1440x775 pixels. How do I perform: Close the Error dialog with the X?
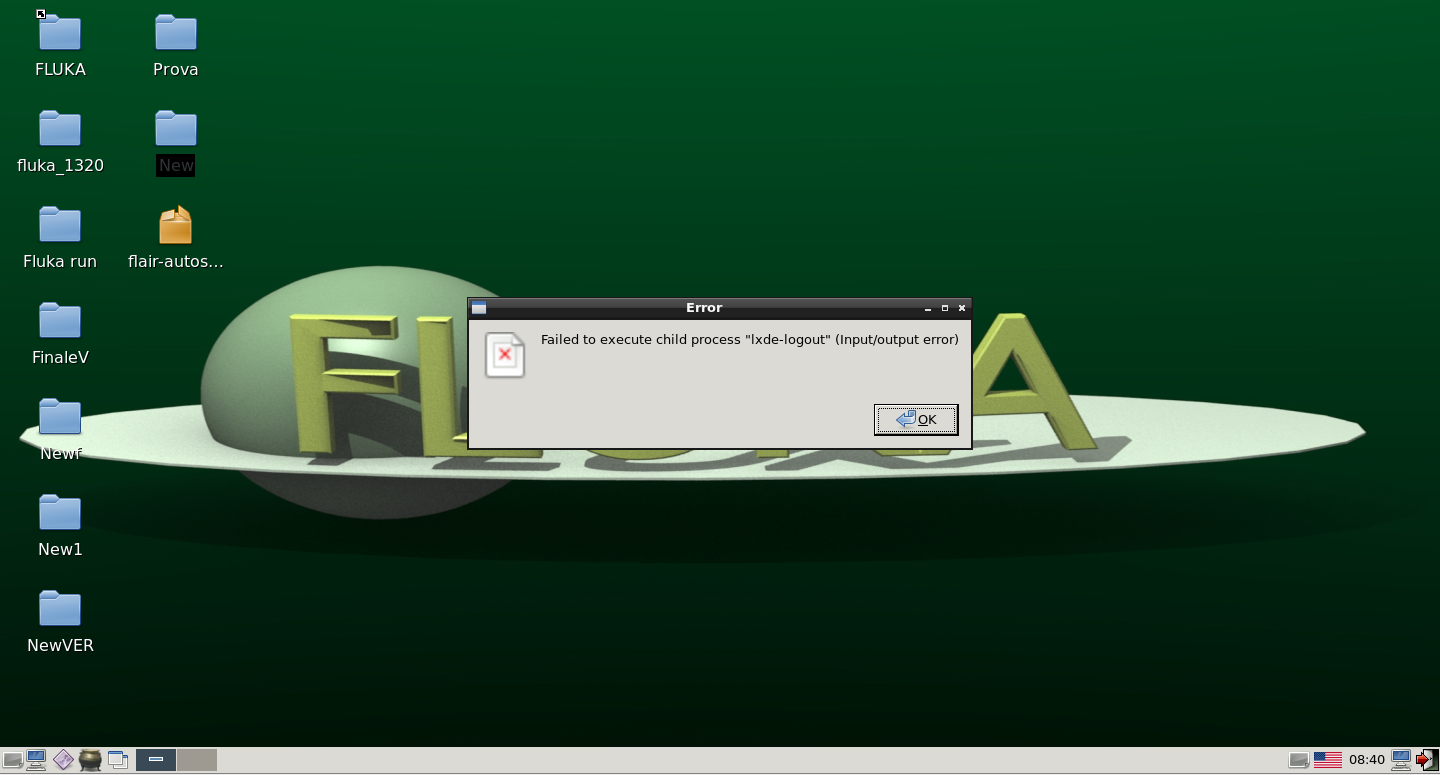[x=962, y=308]
